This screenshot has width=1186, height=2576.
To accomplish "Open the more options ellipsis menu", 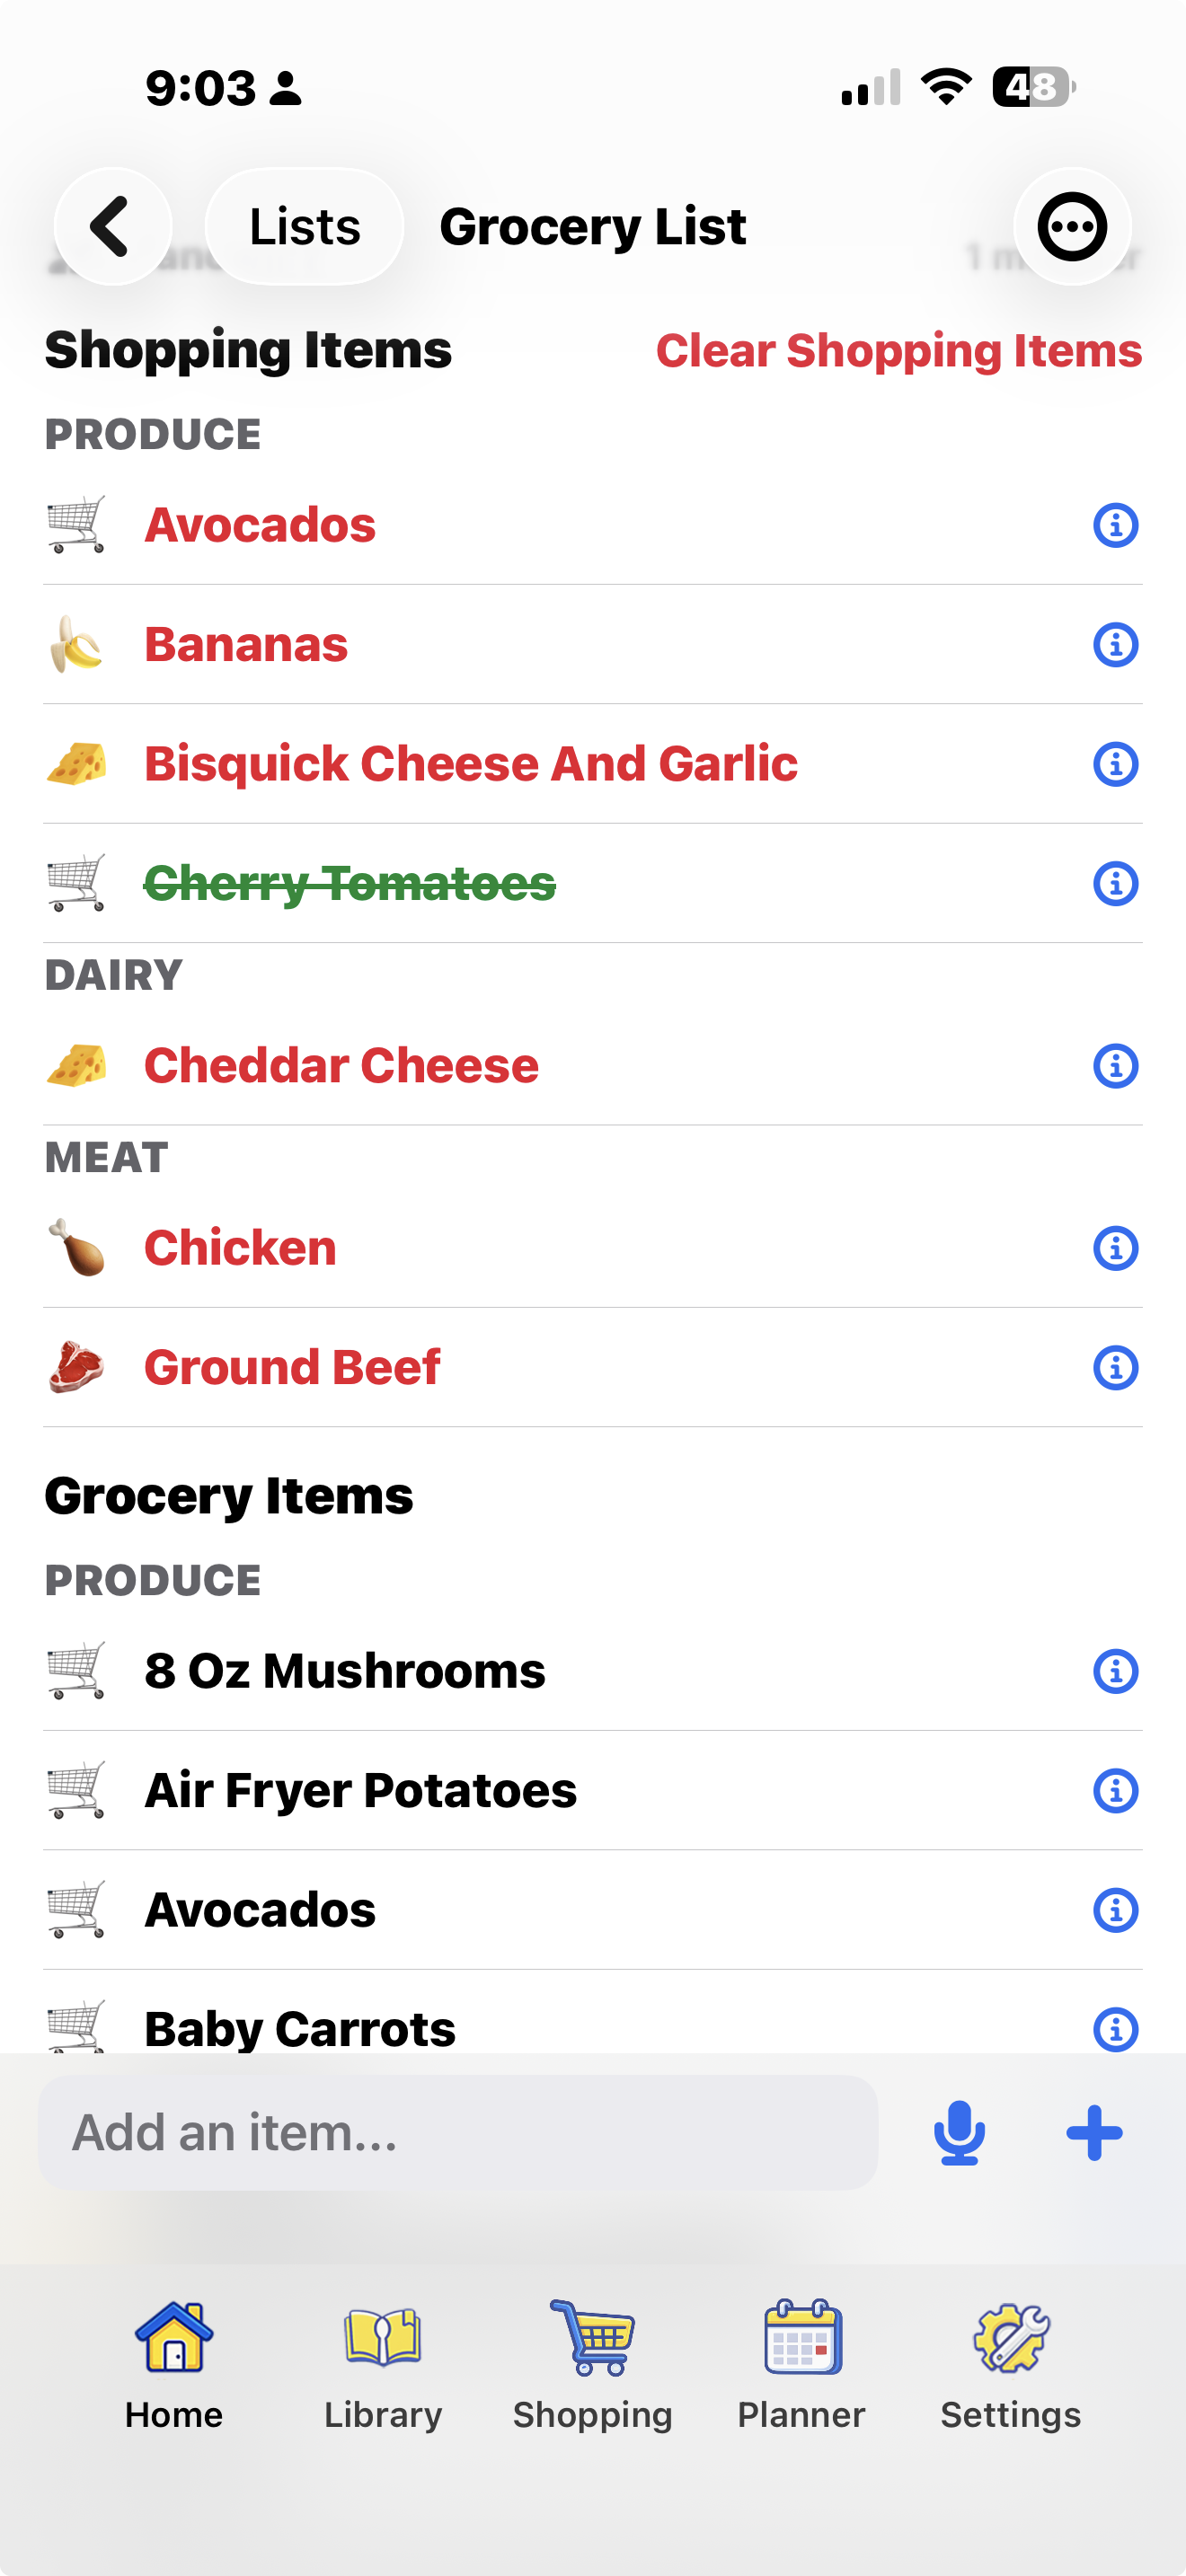I will [1072, 226].
